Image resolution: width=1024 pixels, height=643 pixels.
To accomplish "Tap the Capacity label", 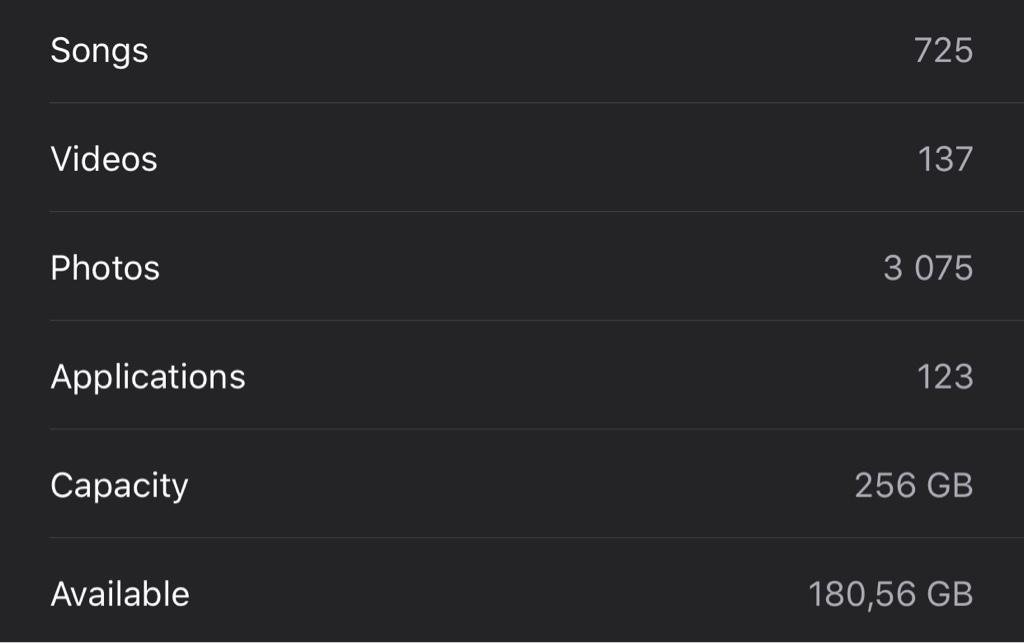I will tap(120, 486).
